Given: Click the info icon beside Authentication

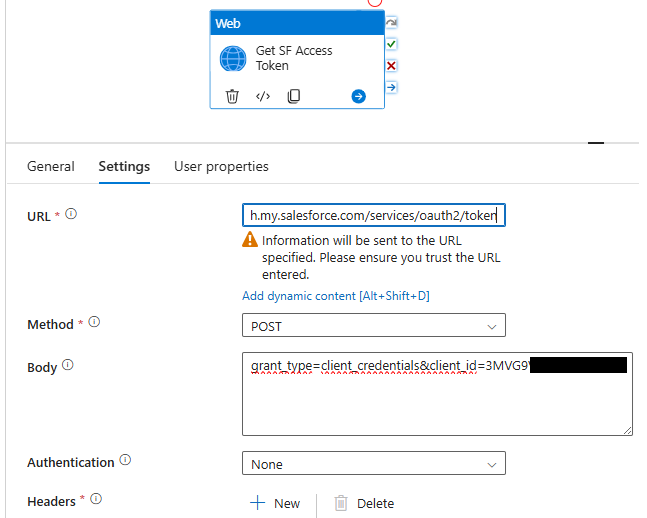Looking at the screenshot, I should click(x=125, y=461).
